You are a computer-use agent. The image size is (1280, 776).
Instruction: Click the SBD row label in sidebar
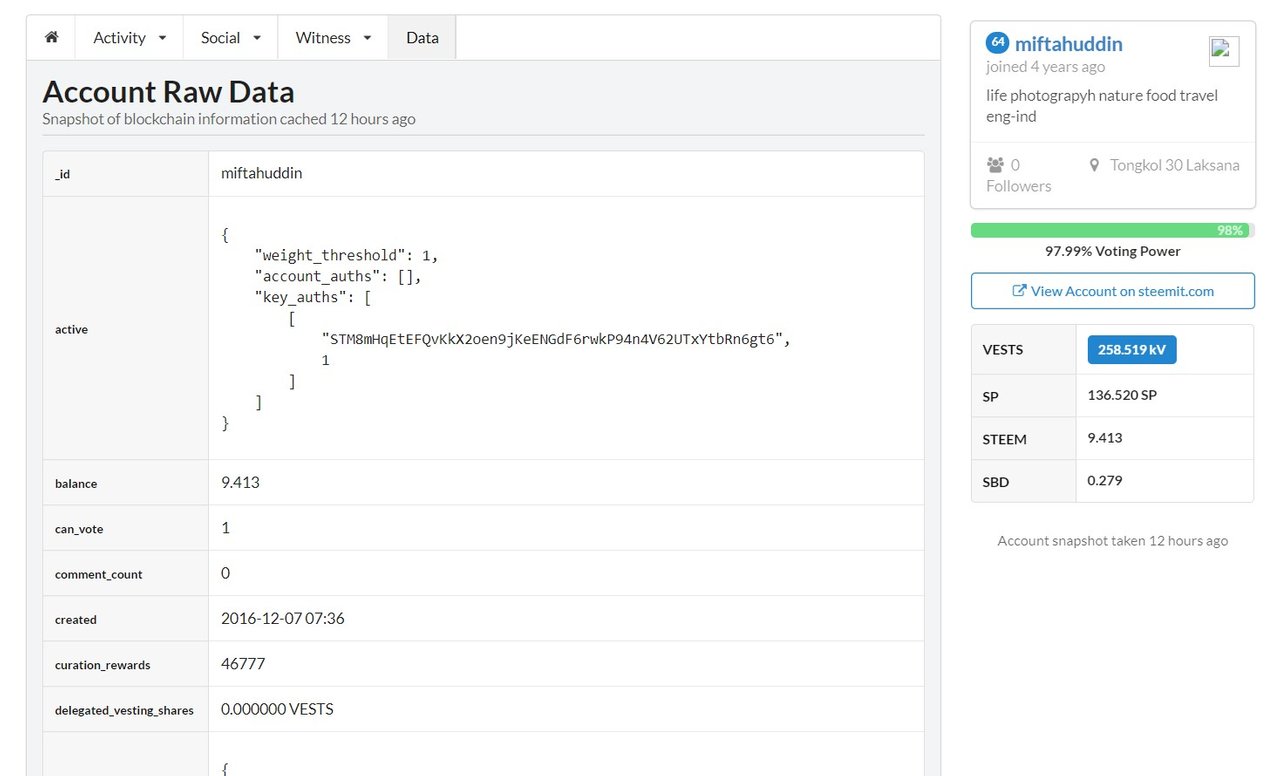point(996,482)
